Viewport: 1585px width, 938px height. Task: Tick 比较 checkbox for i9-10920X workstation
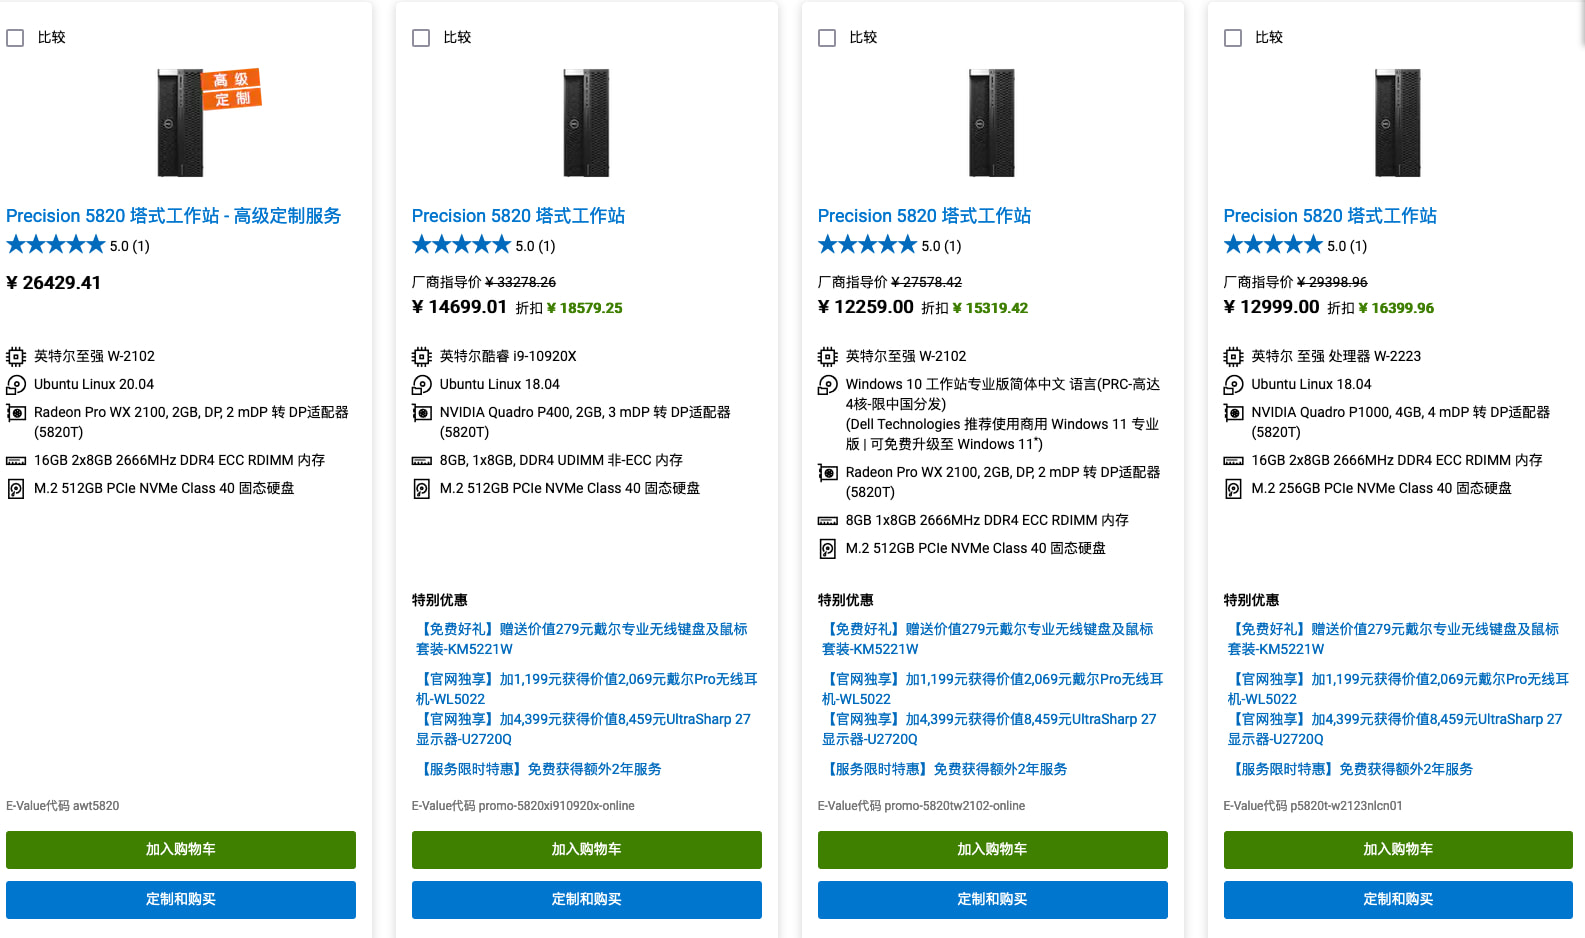tap(421, 38)
